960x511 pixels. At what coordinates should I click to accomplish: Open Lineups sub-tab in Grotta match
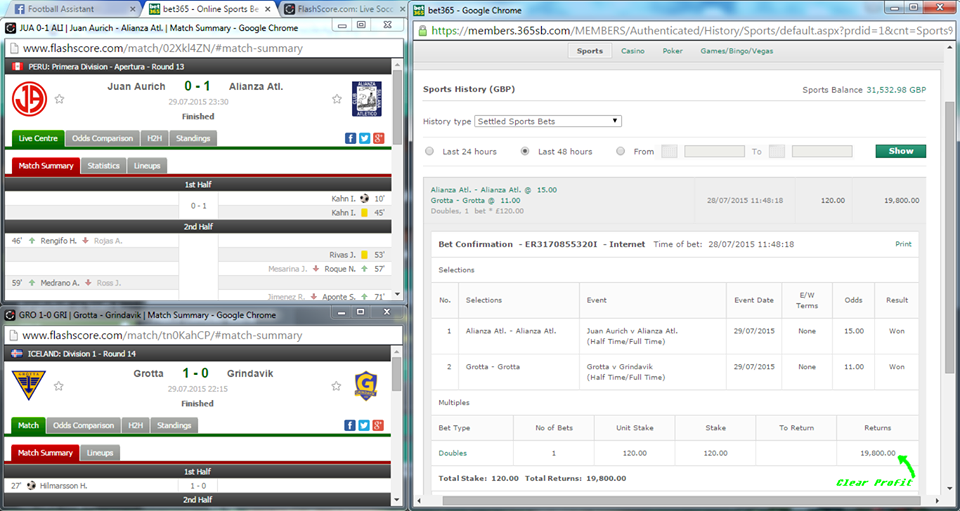click(100, 453)
